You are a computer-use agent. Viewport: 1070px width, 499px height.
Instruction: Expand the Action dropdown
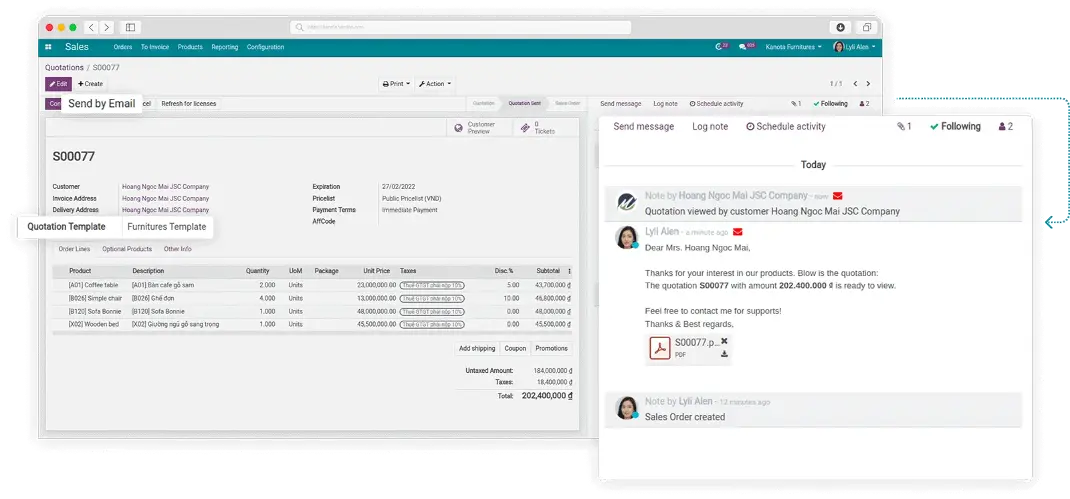[x=435, y=84]
